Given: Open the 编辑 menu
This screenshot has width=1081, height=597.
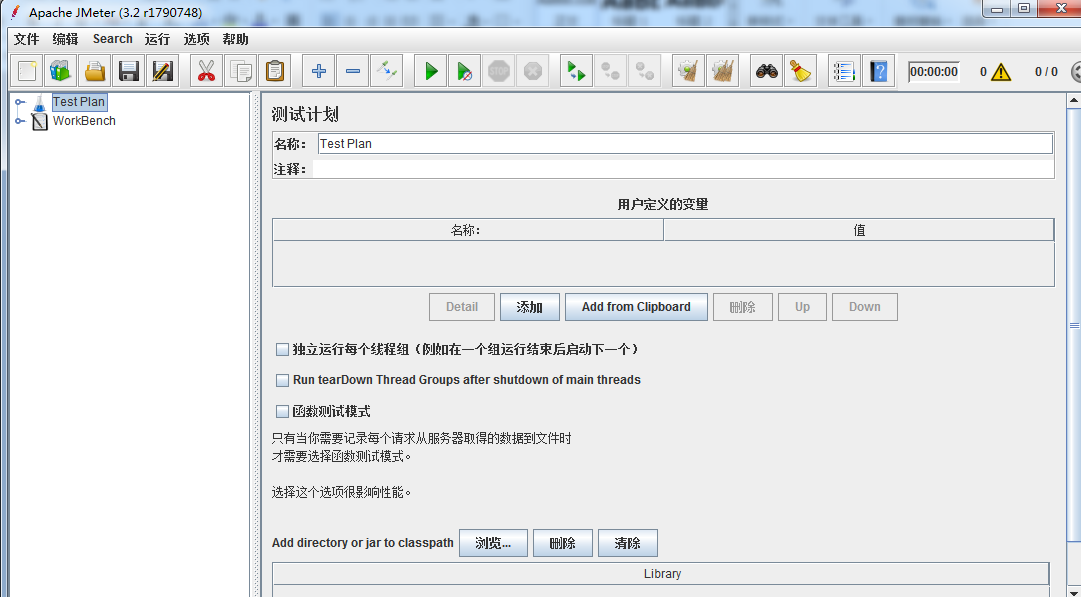Looking at the screenshot, I should click(x=65, y=39).
